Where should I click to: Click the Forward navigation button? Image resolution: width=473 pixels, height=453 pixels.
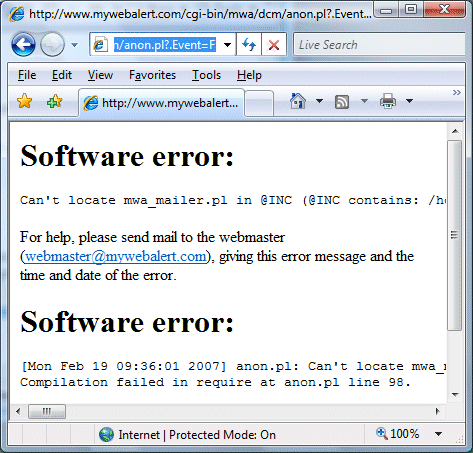point(52,44)
